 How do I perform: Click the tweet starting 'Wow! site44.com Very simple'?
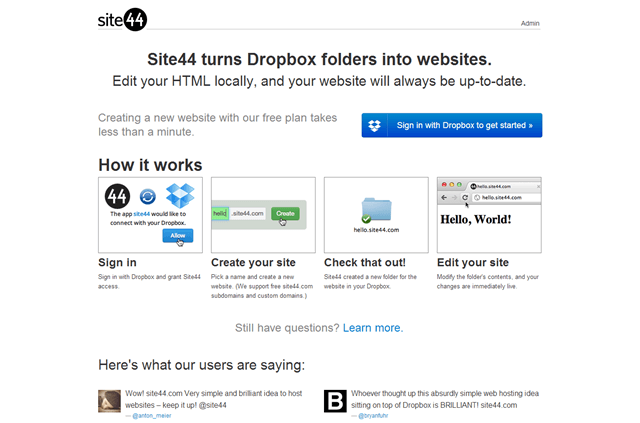coord(213,399)
